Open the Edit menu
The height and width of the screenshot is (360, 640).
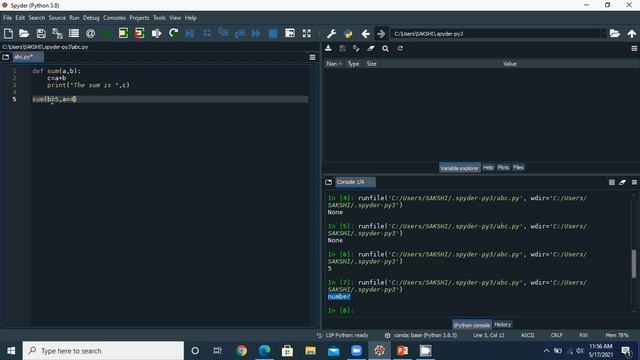pos(20,18)
